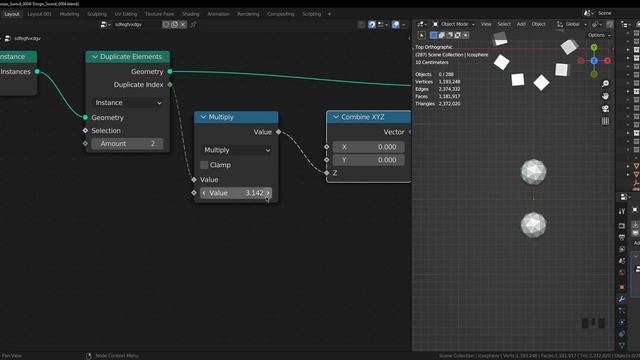Click the zoom magnifier viewport icon
The image size is (640, 360).
(x=605, y=84)
